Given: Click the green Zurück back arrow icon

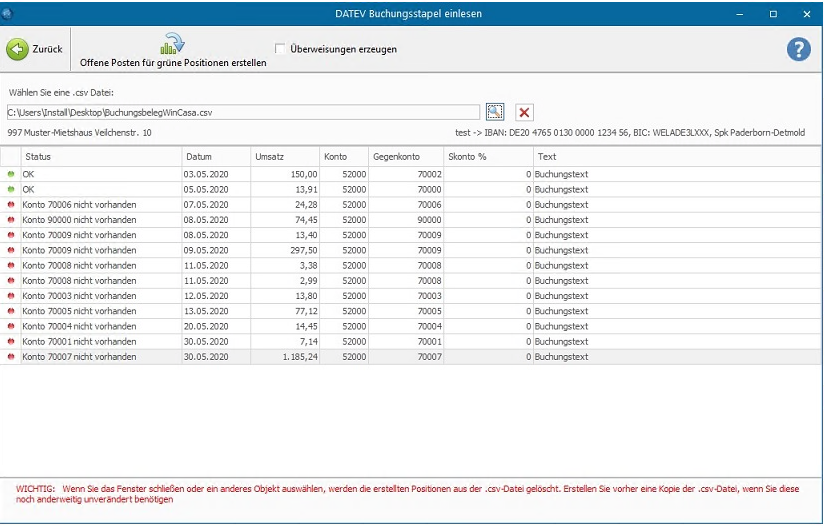Looking at the screenshot, I should [x=17, y=49].
